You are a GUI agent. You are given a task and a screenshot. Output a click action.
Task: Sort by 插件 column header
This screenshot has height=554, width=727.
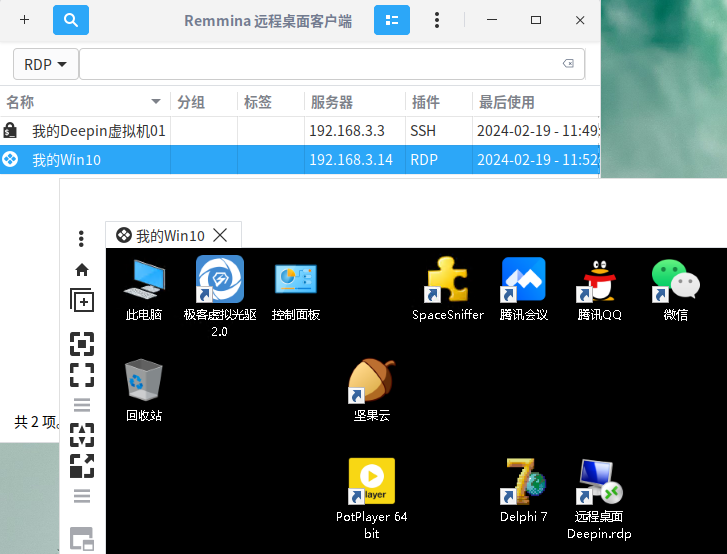439,102
